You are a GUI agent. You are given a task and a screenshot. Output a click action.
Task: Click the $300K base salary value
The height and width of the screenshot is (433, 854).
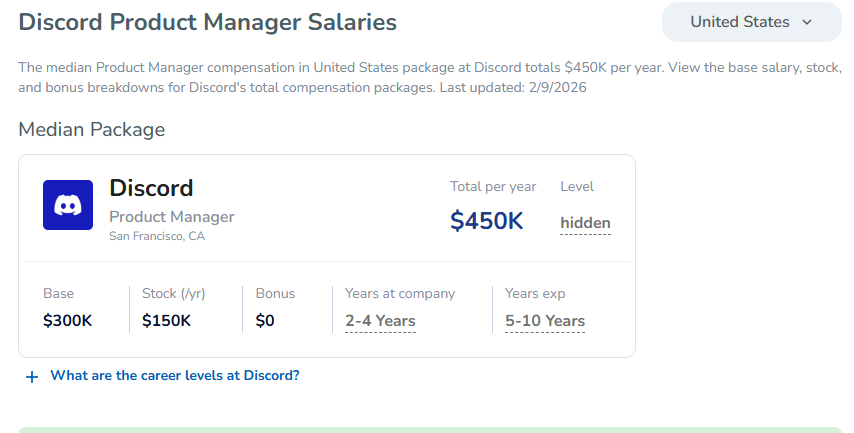[68, 321]
